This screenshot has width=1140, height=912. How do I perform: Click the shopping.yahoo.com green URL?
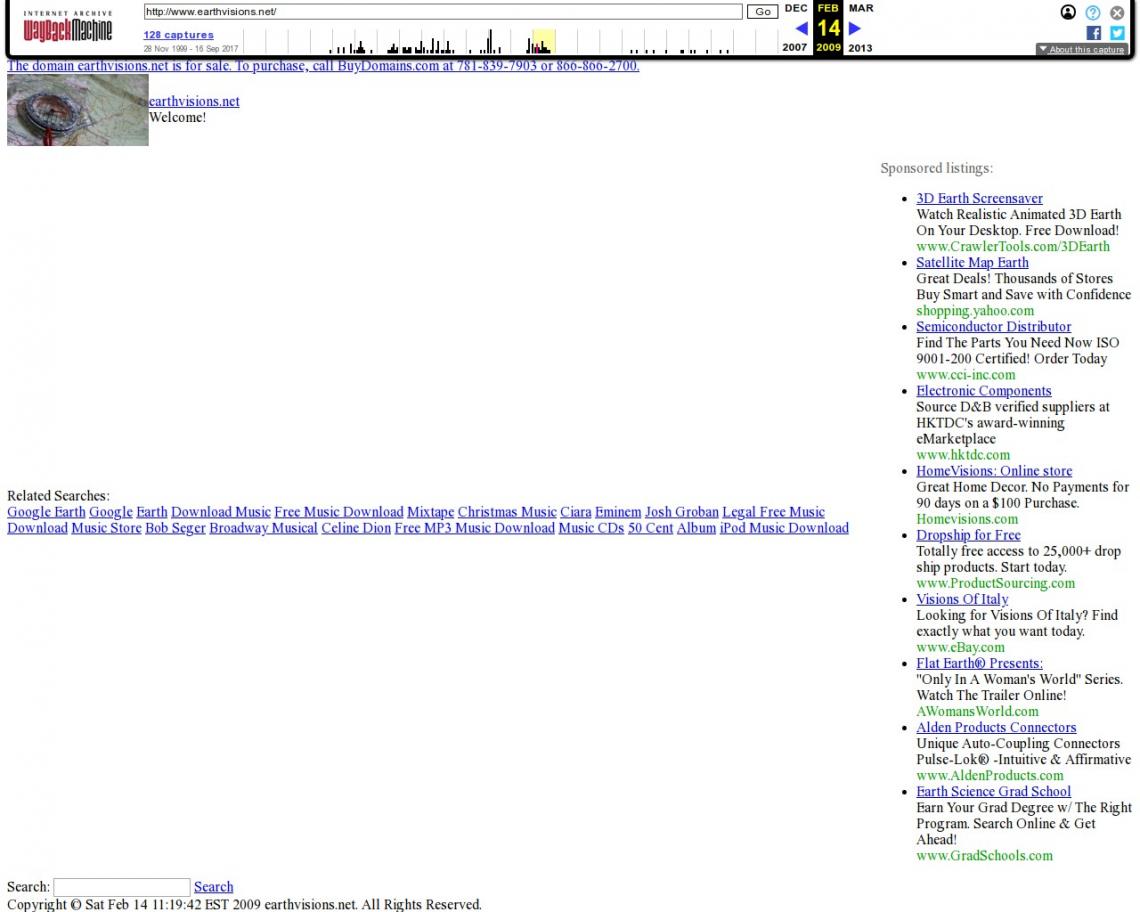point(975,311)
